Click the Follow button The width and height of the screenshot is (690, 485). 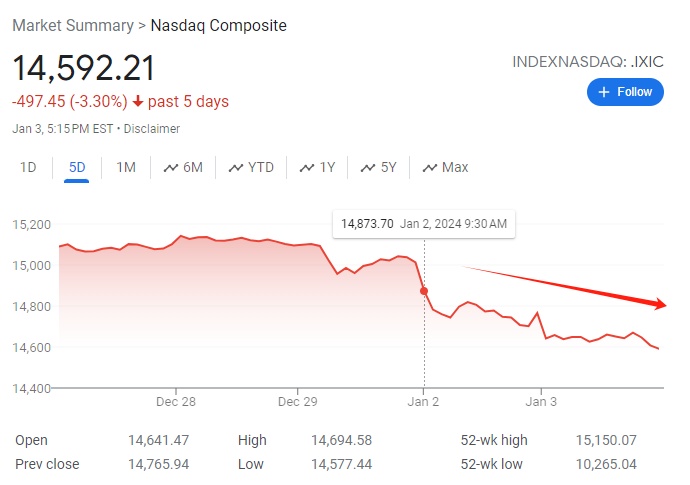tap(625, 92)
